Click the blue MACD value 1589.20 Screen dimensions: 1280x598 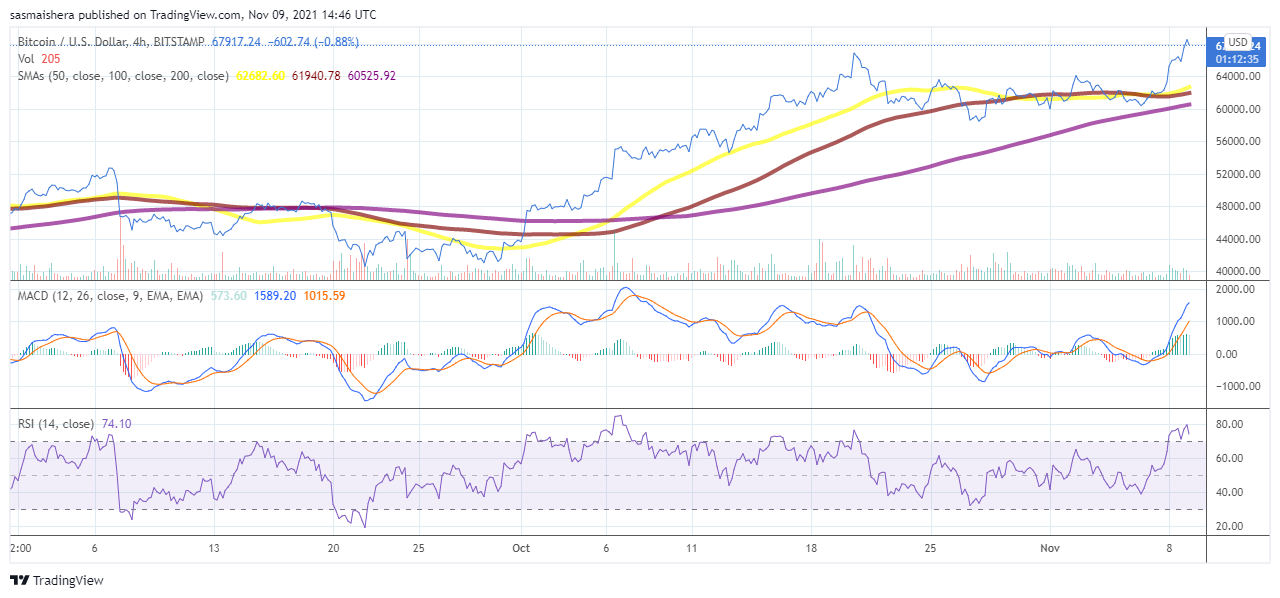pos(274,296)
